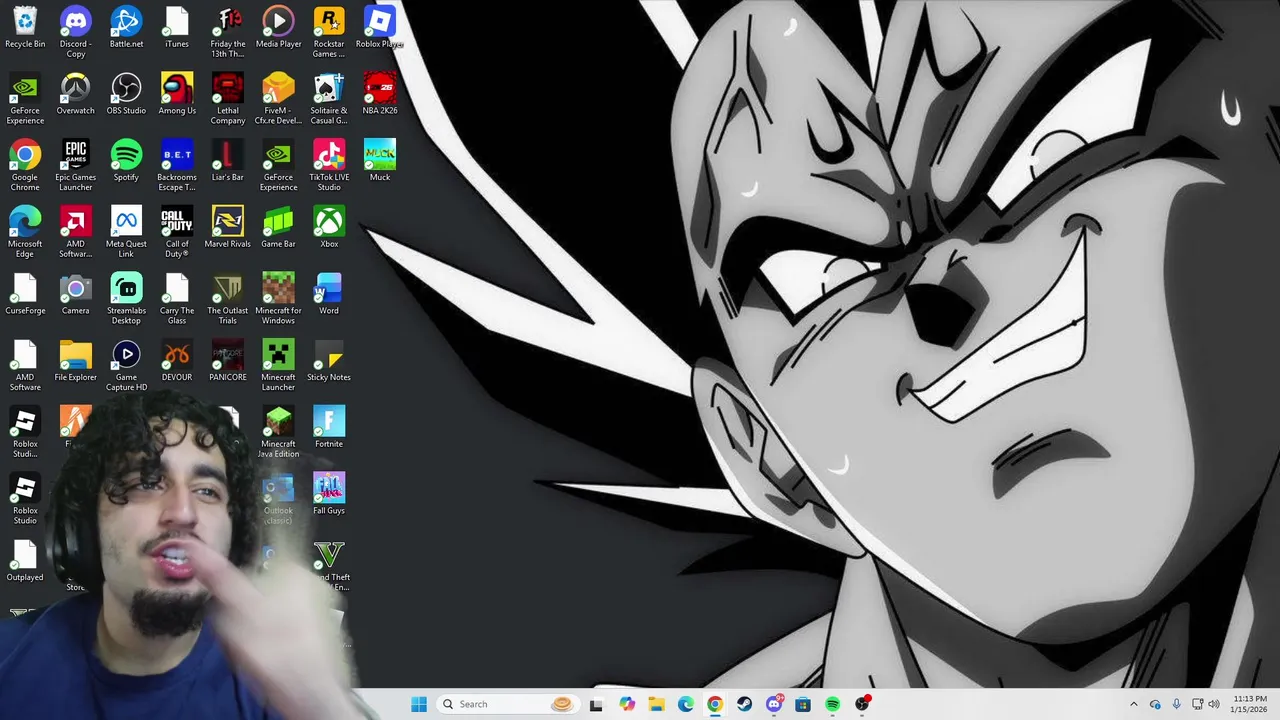Expand hidden system tray icons

point(1133,704)
